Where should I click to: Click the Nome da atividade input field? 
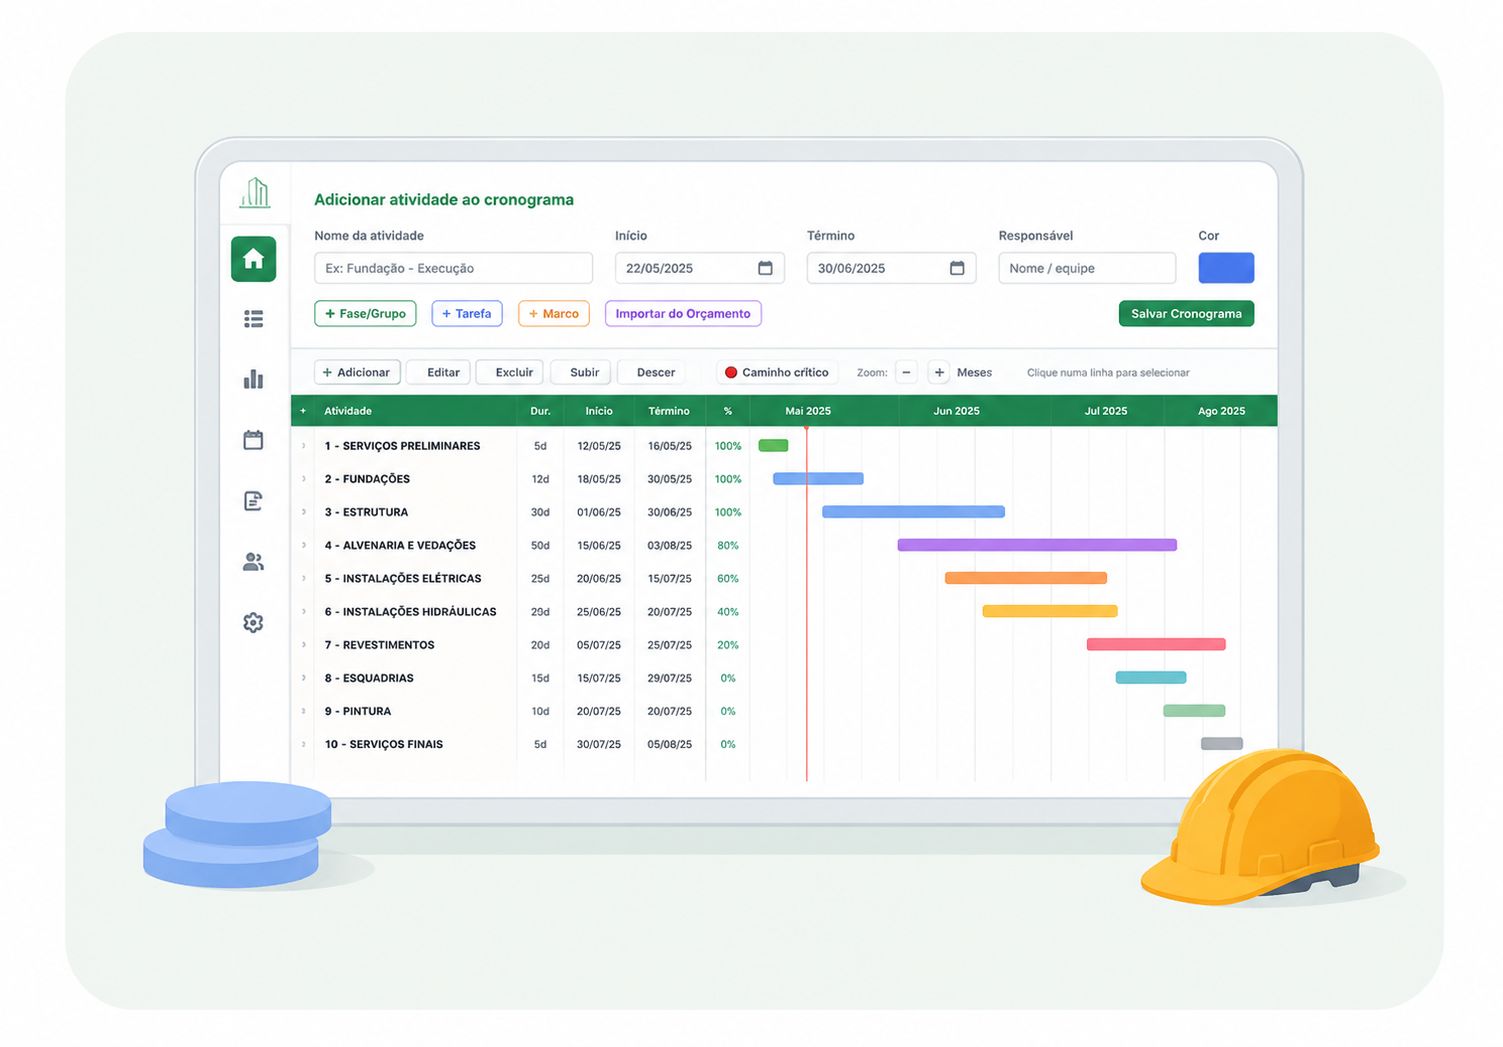(453, 268)
